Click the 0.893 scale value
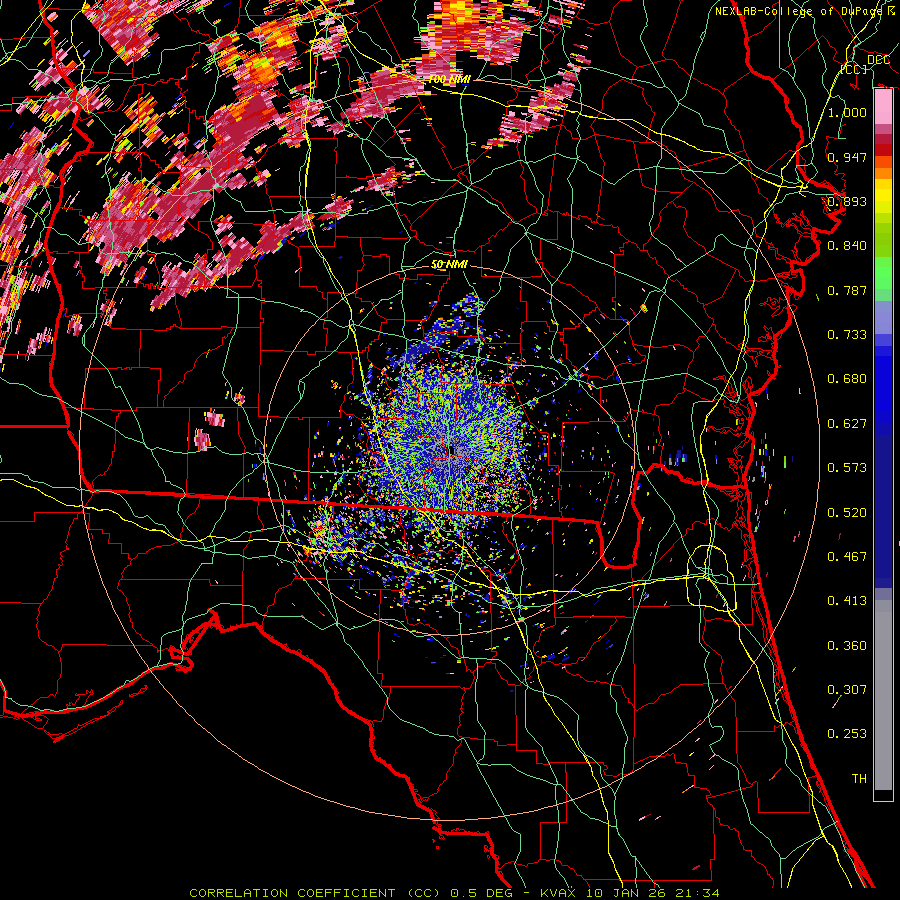Image resolution: width=900 pixels, height=900 pixels. (847, 201)
